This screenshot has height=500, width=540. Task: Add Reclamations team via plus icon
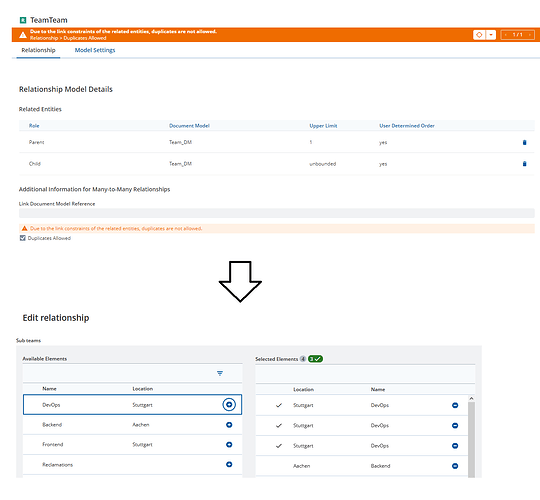(x=229, y=465)
